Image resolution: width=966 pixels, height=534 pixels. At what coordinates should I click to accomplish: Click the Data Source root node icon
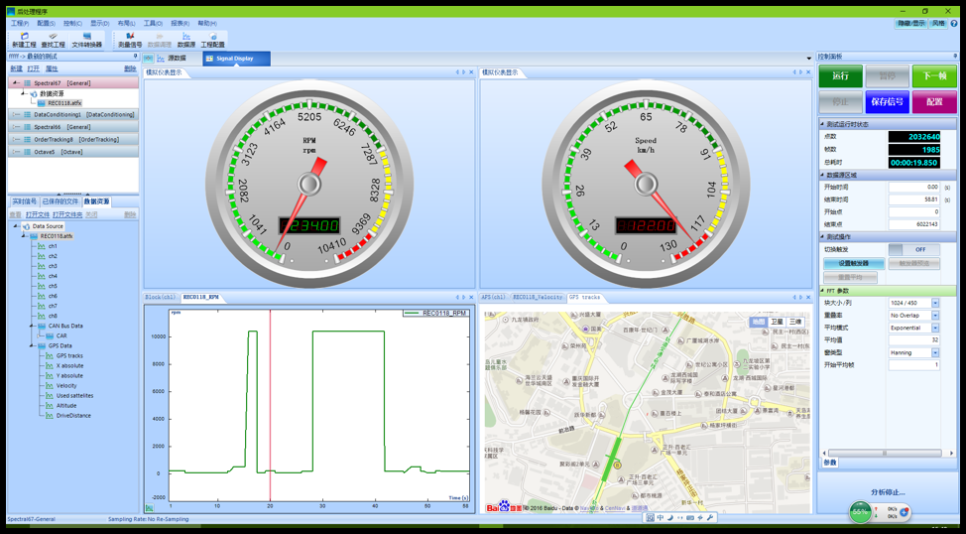coord(26,226)
